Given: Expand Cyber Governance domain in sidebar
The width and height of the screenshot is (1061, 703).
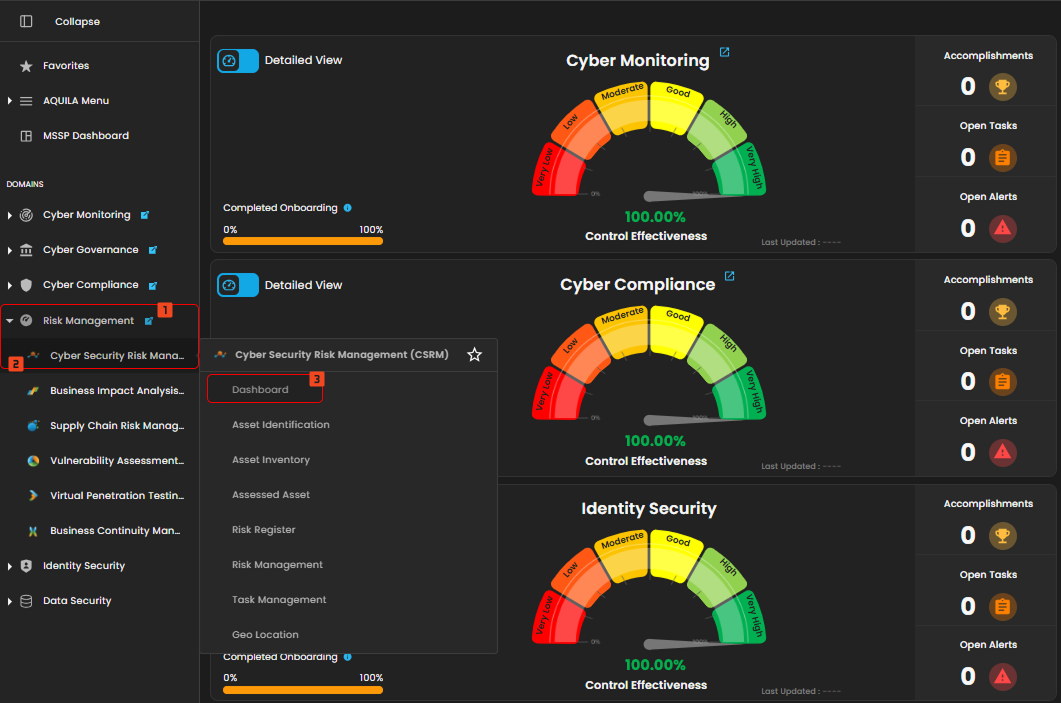Looking at the screenshot, I should pyautogui.click(x=10, y=250).
